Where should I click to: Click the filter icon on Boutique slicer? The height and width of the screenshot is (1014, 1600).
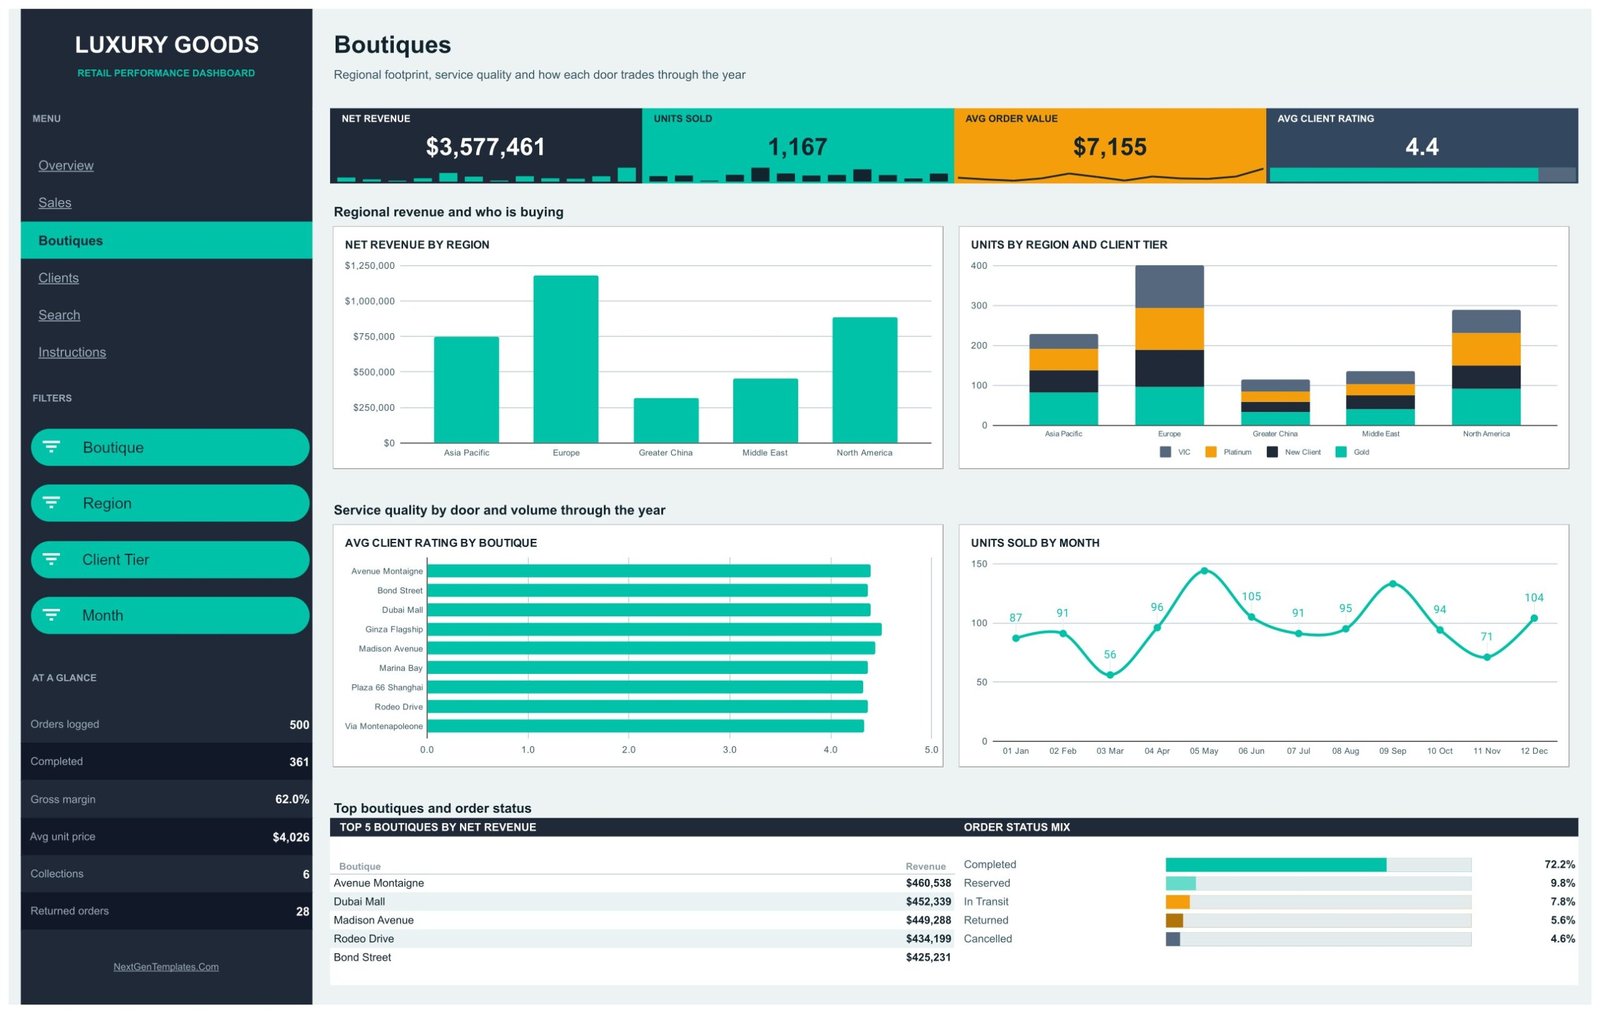(51, 447)
